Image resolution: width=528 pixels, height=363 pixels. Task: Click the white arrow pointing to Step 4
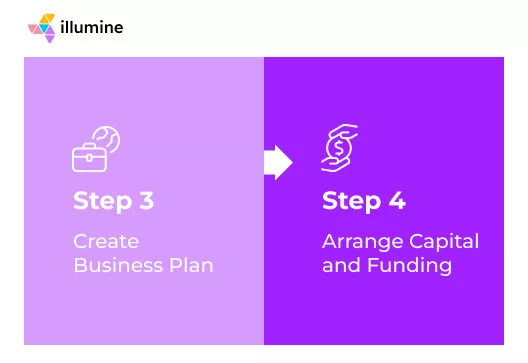pos(278,162)
